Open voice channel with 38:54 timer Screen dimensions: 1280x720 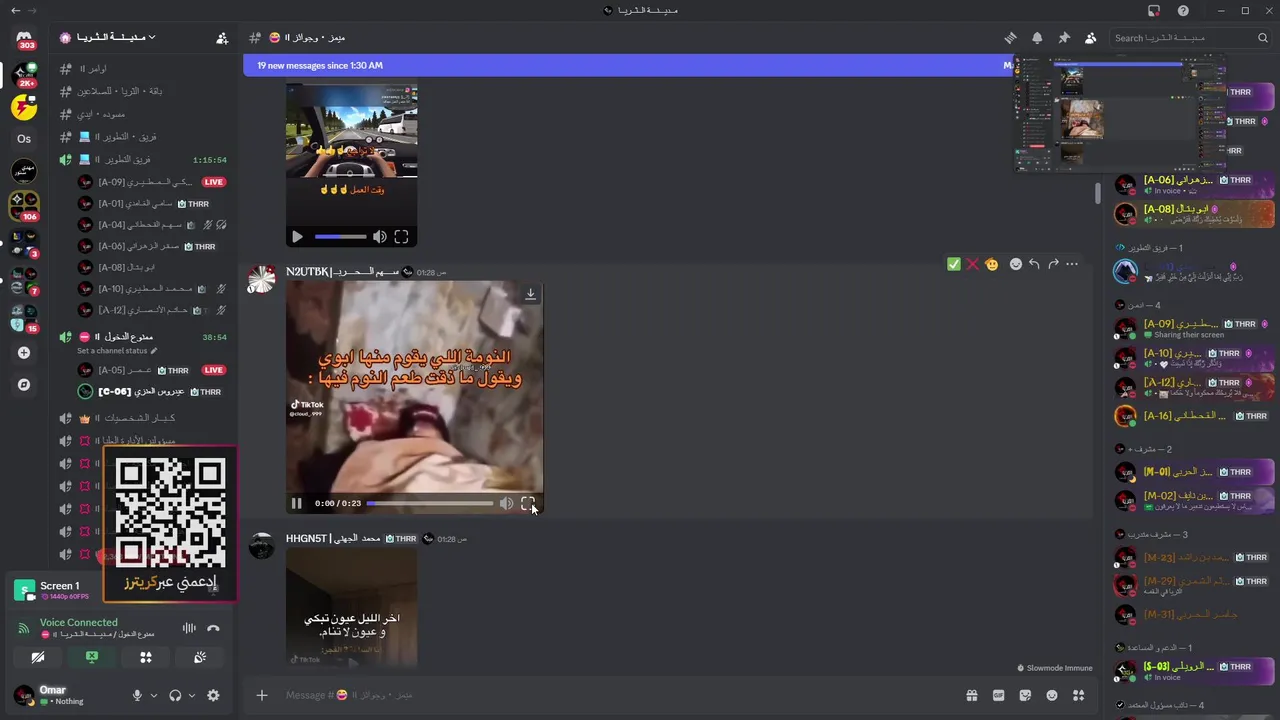tap(143, 337)
